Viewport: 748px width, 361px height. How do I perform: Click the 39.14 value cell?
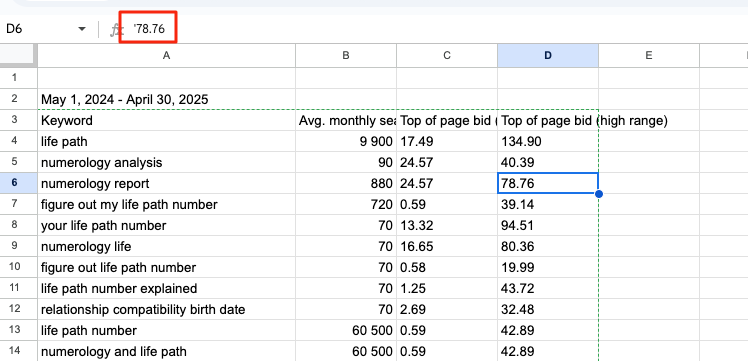click(548, 204)
